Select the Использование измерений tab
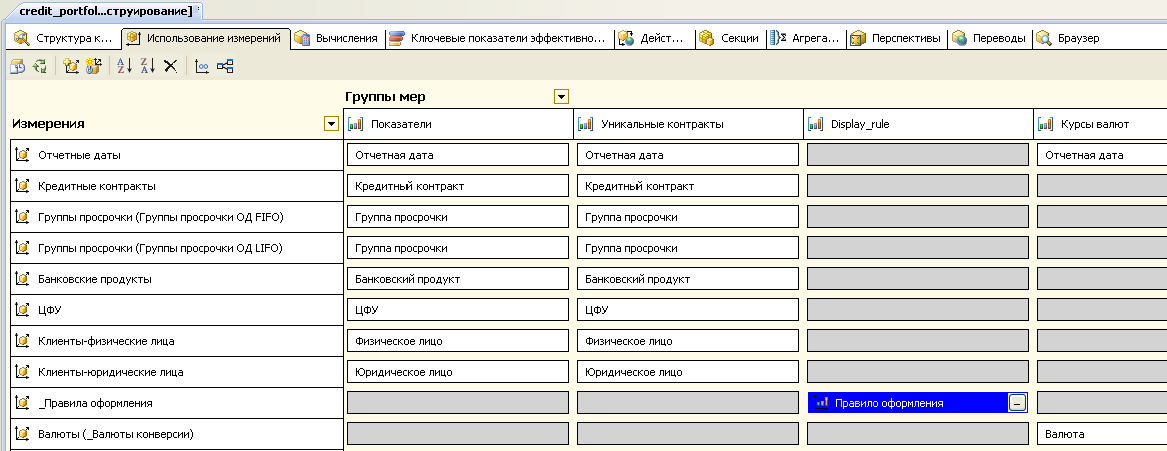 click(x=206, y=38)
